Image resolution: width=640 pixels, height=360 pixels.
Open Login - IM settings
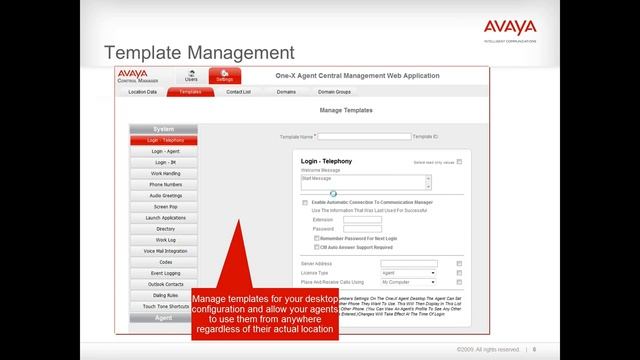[x=164, y=162]
